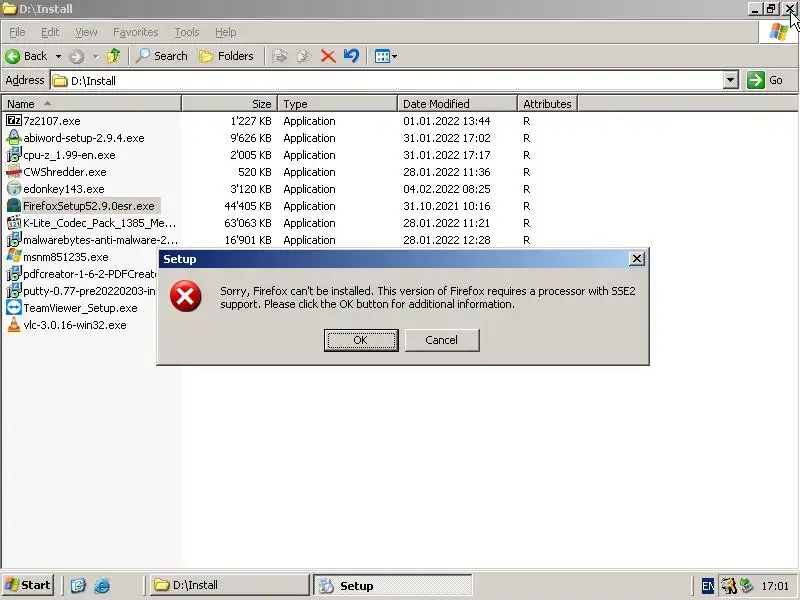Viewport: 800px width, 600px height.
Task: Close the Setup error dialog
Action: (x=637, y=259)
